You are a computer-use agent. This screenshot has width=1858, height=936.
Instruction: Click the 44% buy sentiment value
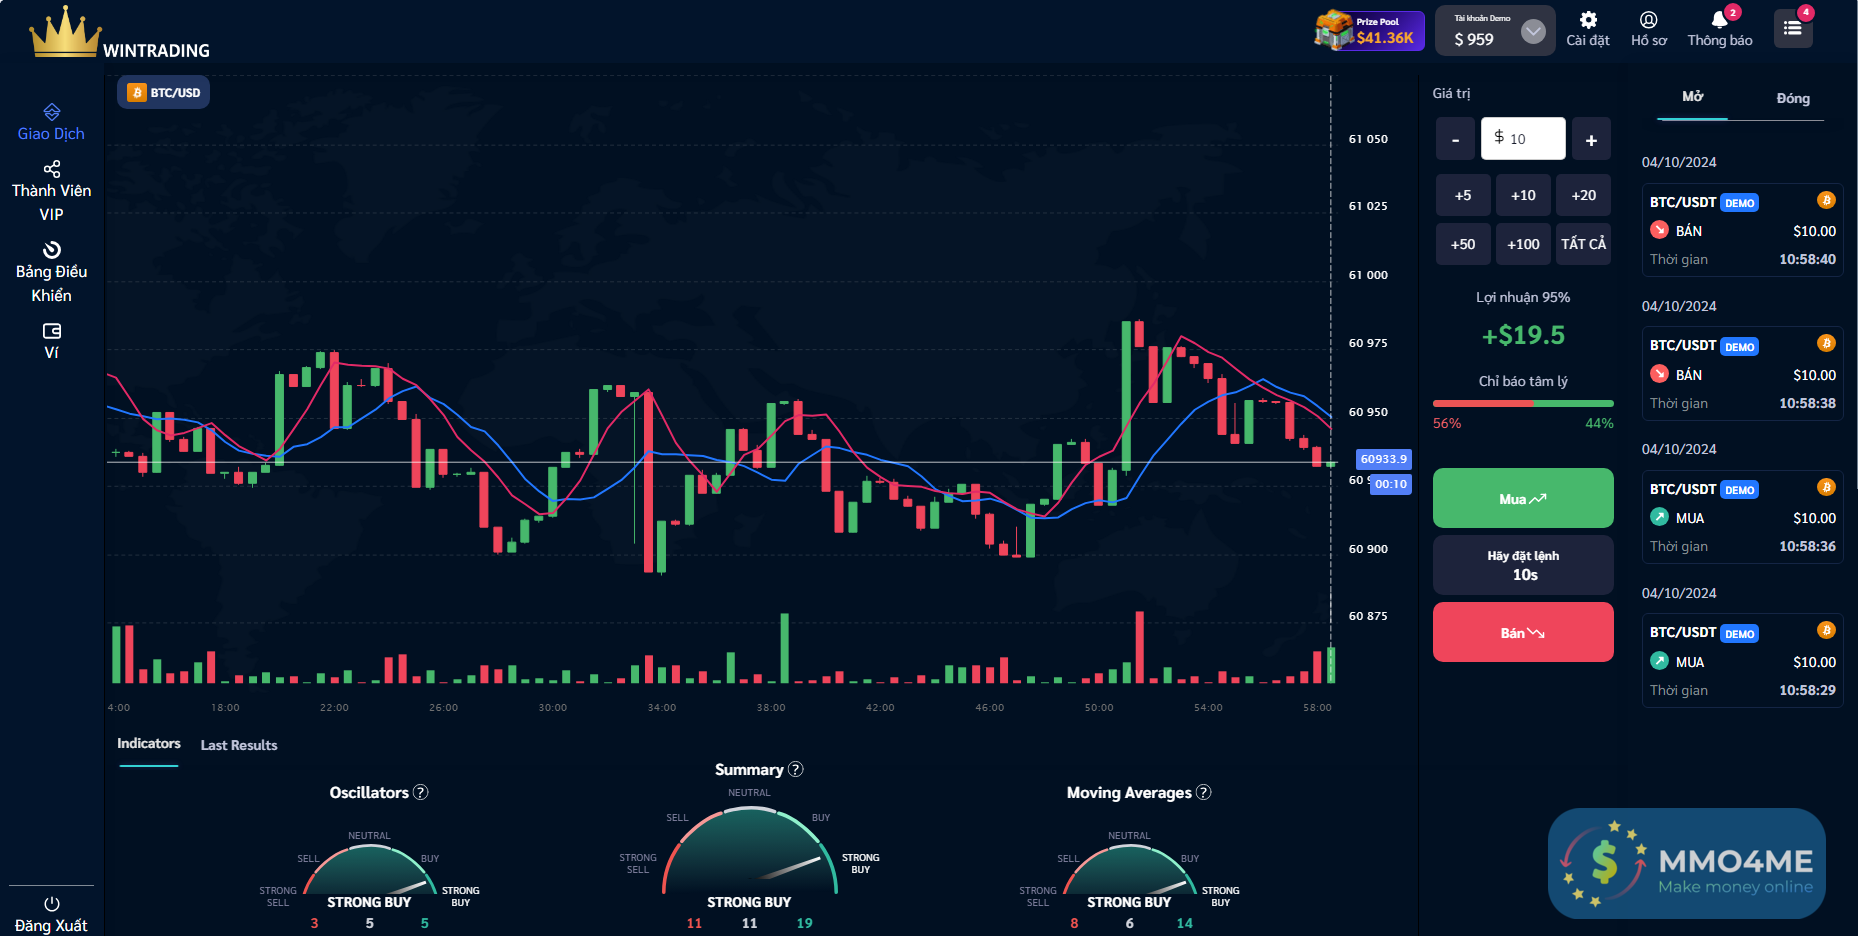pos(1599,423)
